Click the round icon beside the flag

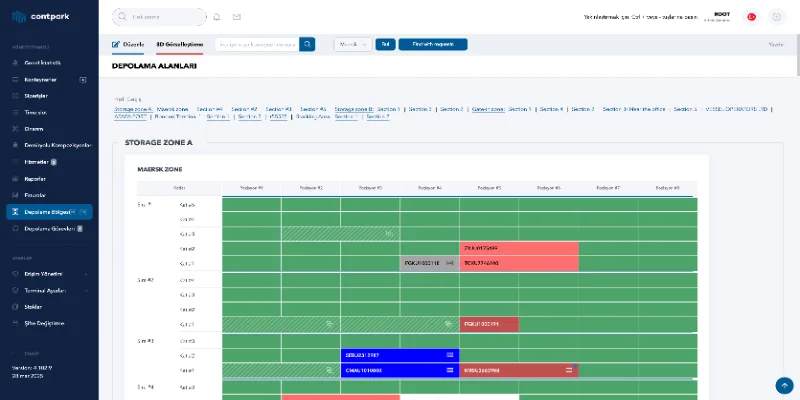[777, 17]
